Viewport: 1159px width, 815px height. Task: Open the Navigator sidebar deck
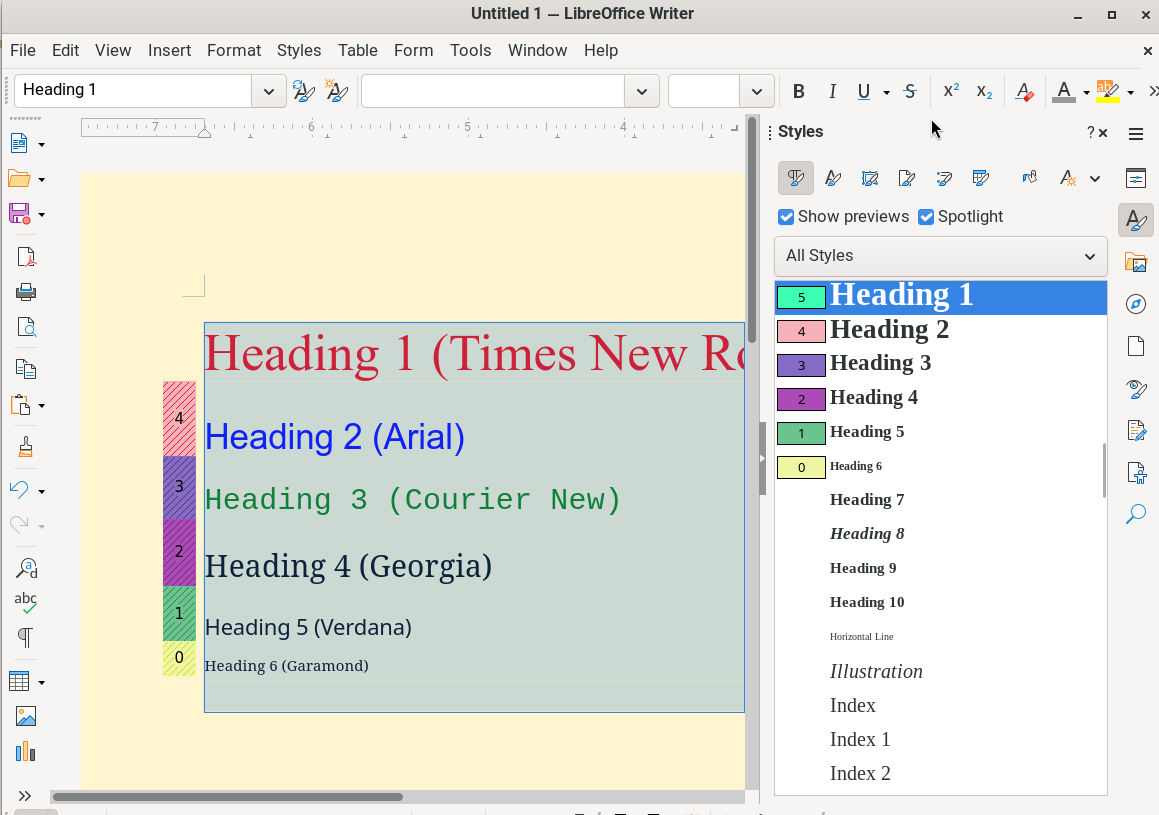pos(1135,304)
